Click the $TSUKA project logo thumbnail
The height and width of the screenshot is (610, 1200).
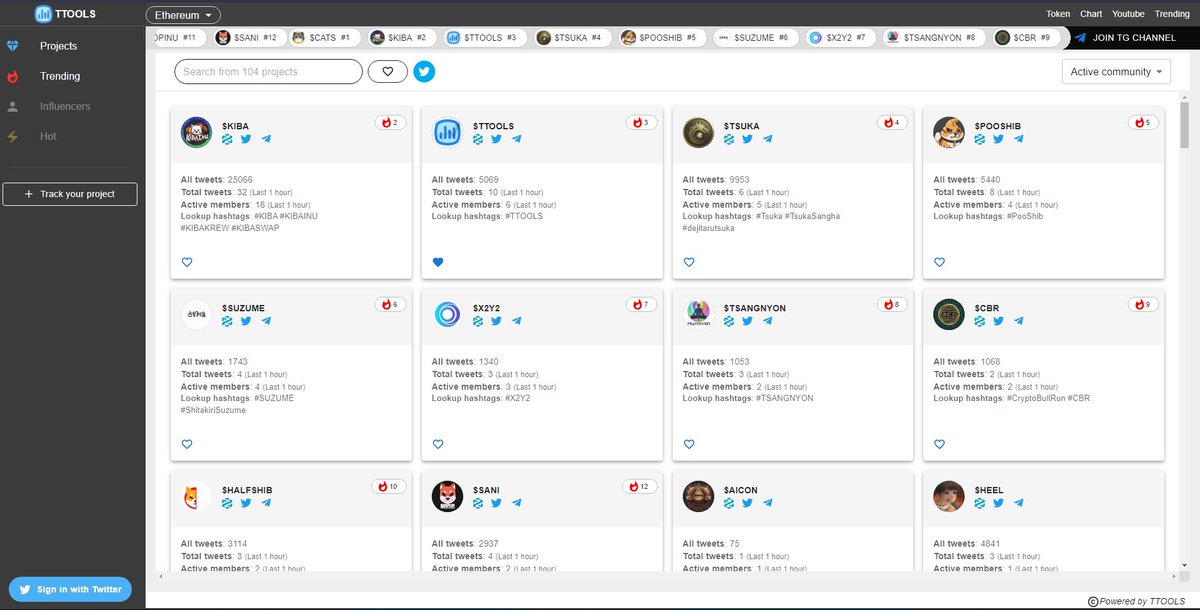[698, 132]
